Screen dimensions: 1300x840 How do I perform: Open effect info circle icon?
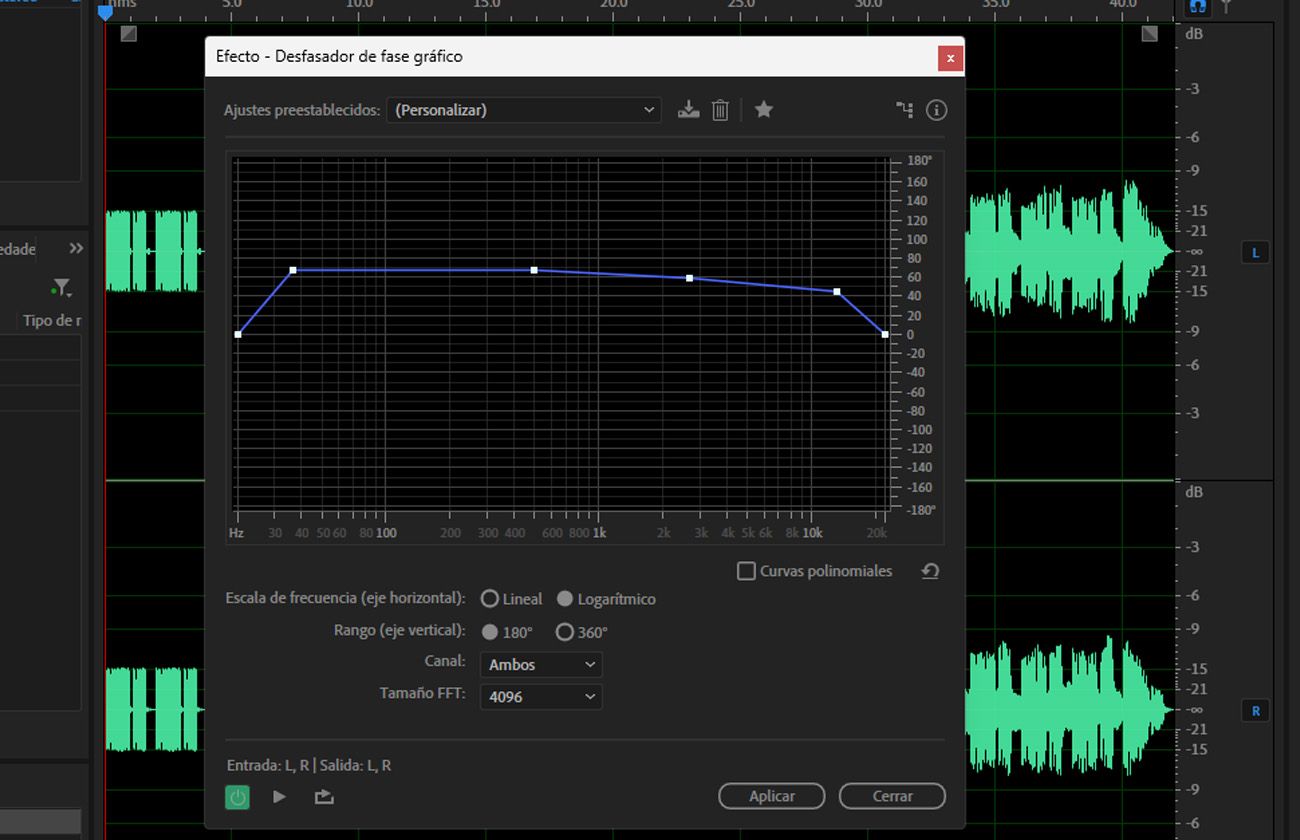coord(936,110)
